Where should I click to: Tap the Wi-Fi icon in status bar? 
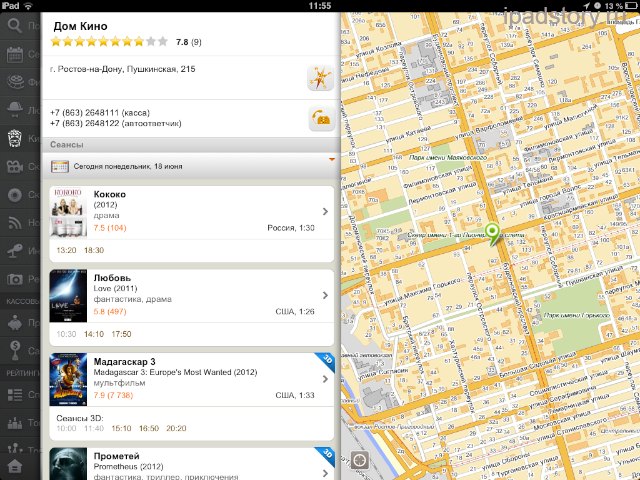pyautogui.click(x=28, y=6)
